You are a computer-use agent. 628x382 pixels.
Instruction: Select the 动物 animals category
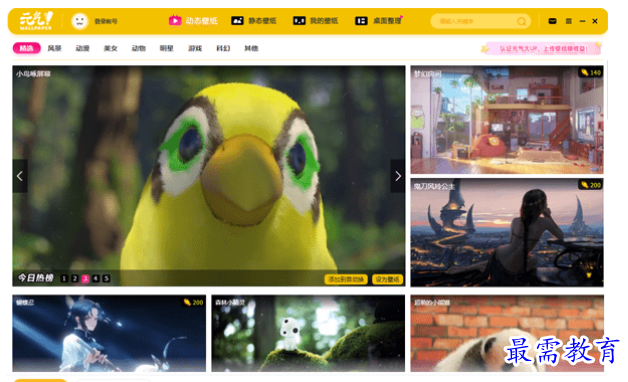(x=139, y=48)
